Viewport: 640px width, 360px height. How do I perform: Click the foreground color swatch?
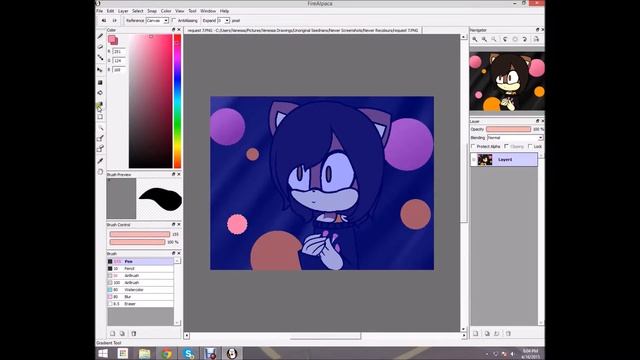pyautogui.click(x=112, y=39)
